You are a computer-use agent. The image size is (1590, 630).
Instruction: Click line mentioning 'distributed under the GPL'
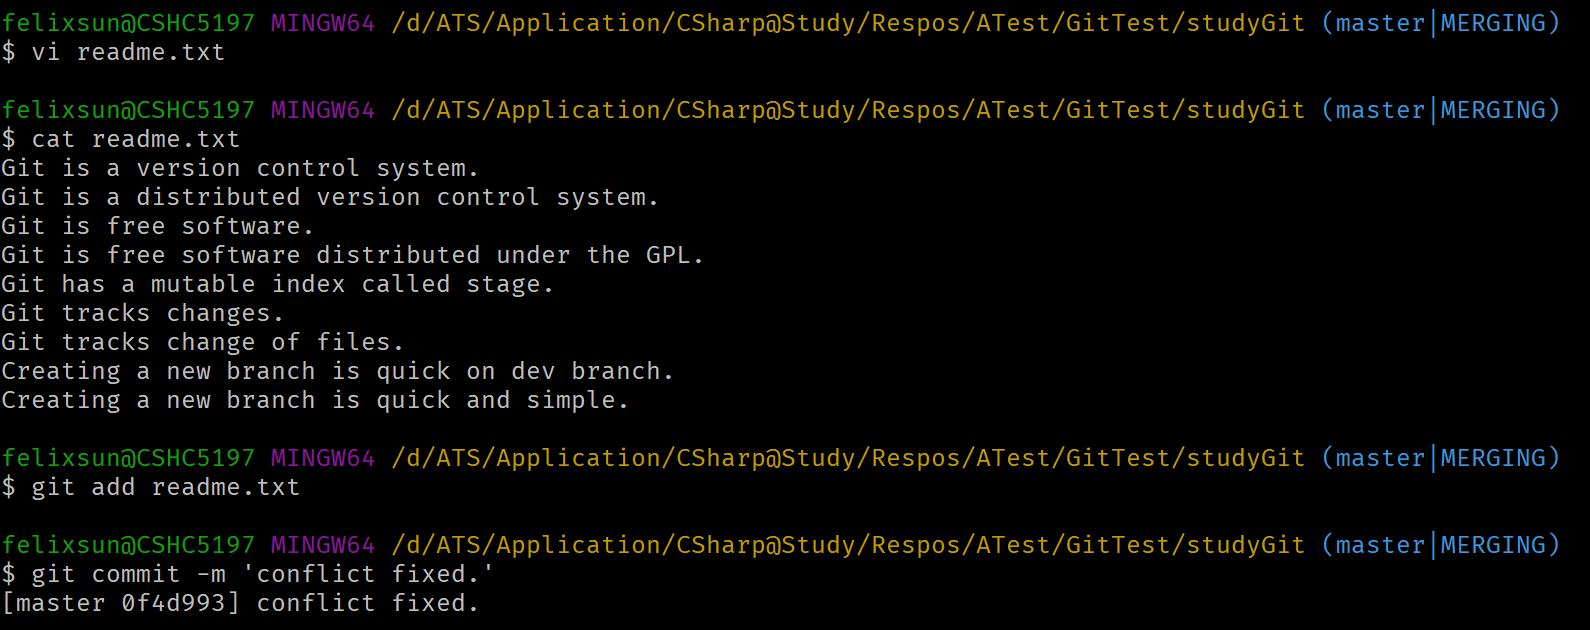(x=353, y=255)
